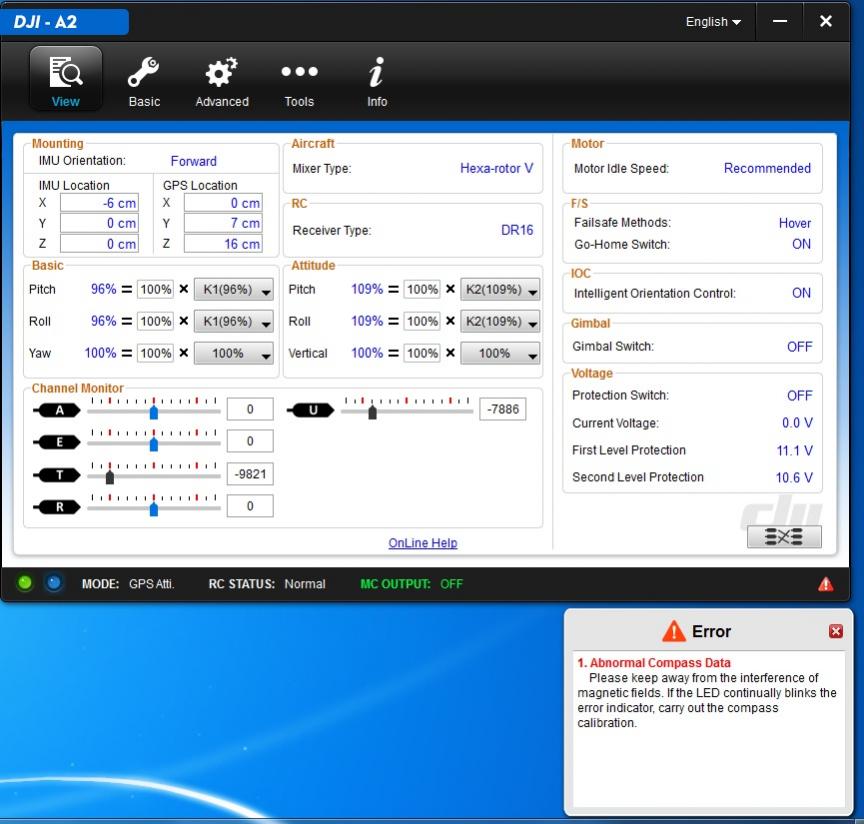Click Current Voltage 0.0 V value
This screenshot has height=824, width=864.
click(797, 423)
